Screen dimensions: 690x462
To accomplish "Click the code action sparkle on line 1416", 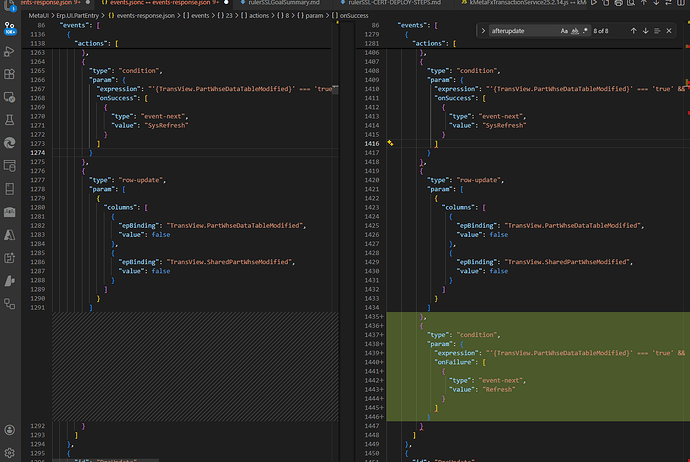I will (x=390, y=143).
